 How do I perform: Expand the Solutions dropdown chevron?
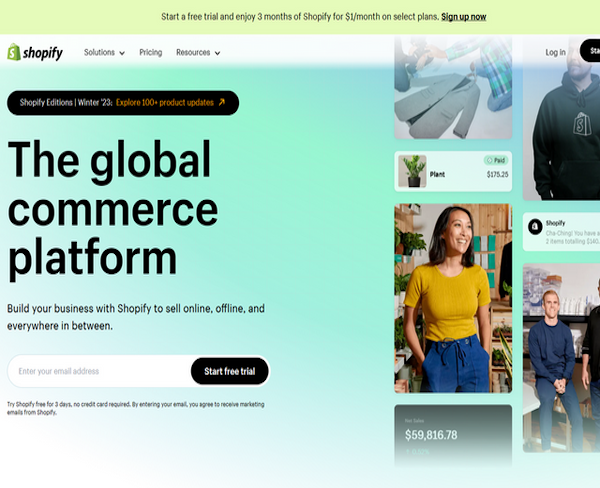tap(122, 53)
